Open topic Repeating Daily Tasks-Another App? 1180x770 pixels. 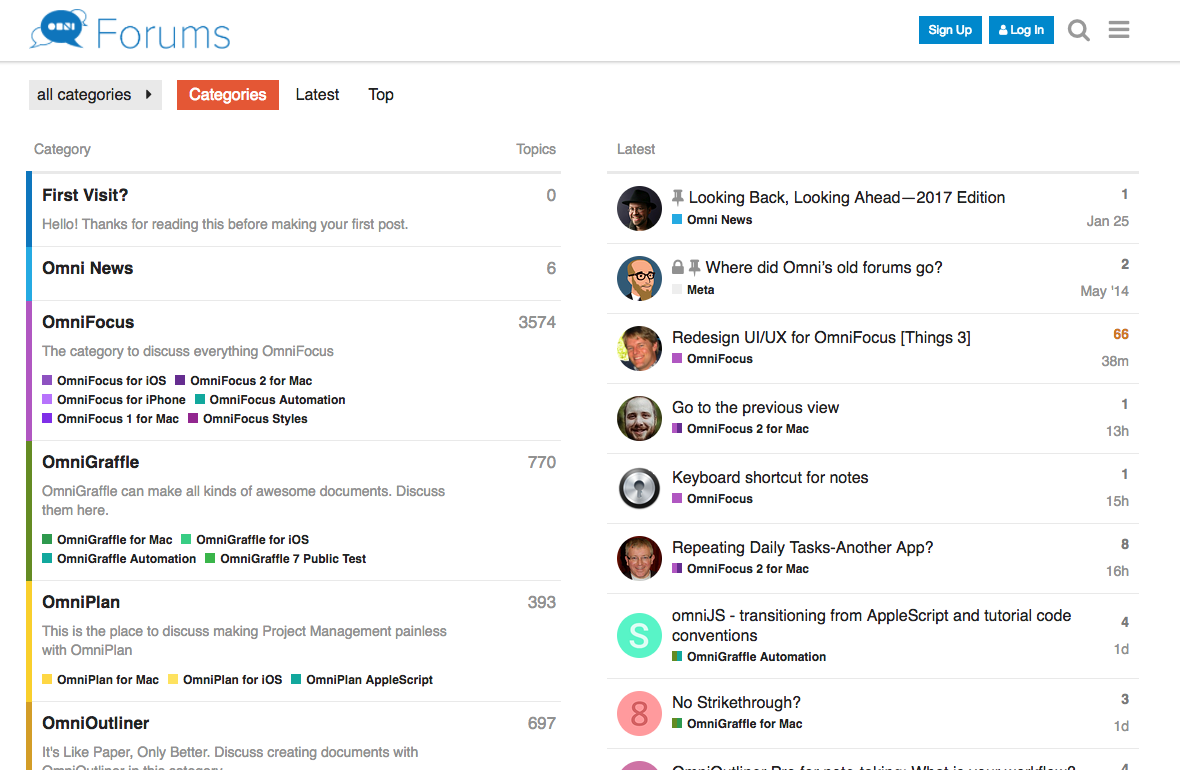coord(802,547)
